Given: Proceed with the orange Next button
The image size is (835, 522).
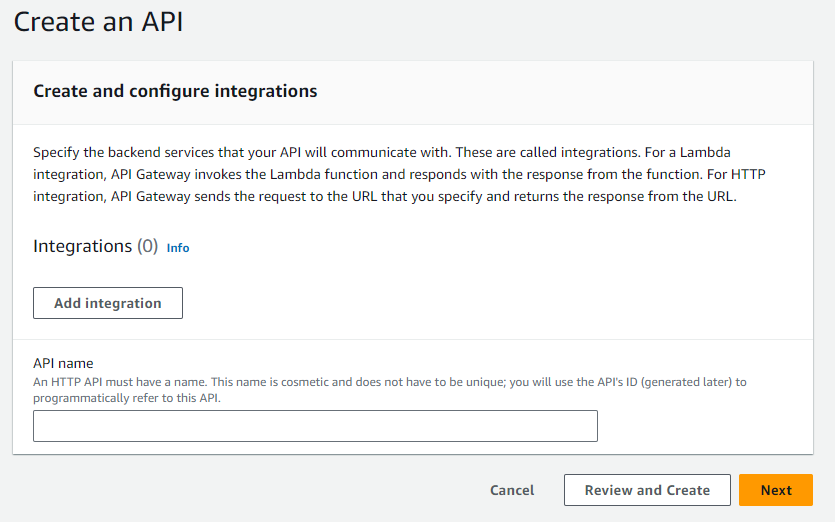Looking at the screenshot, I should point(776,490).
